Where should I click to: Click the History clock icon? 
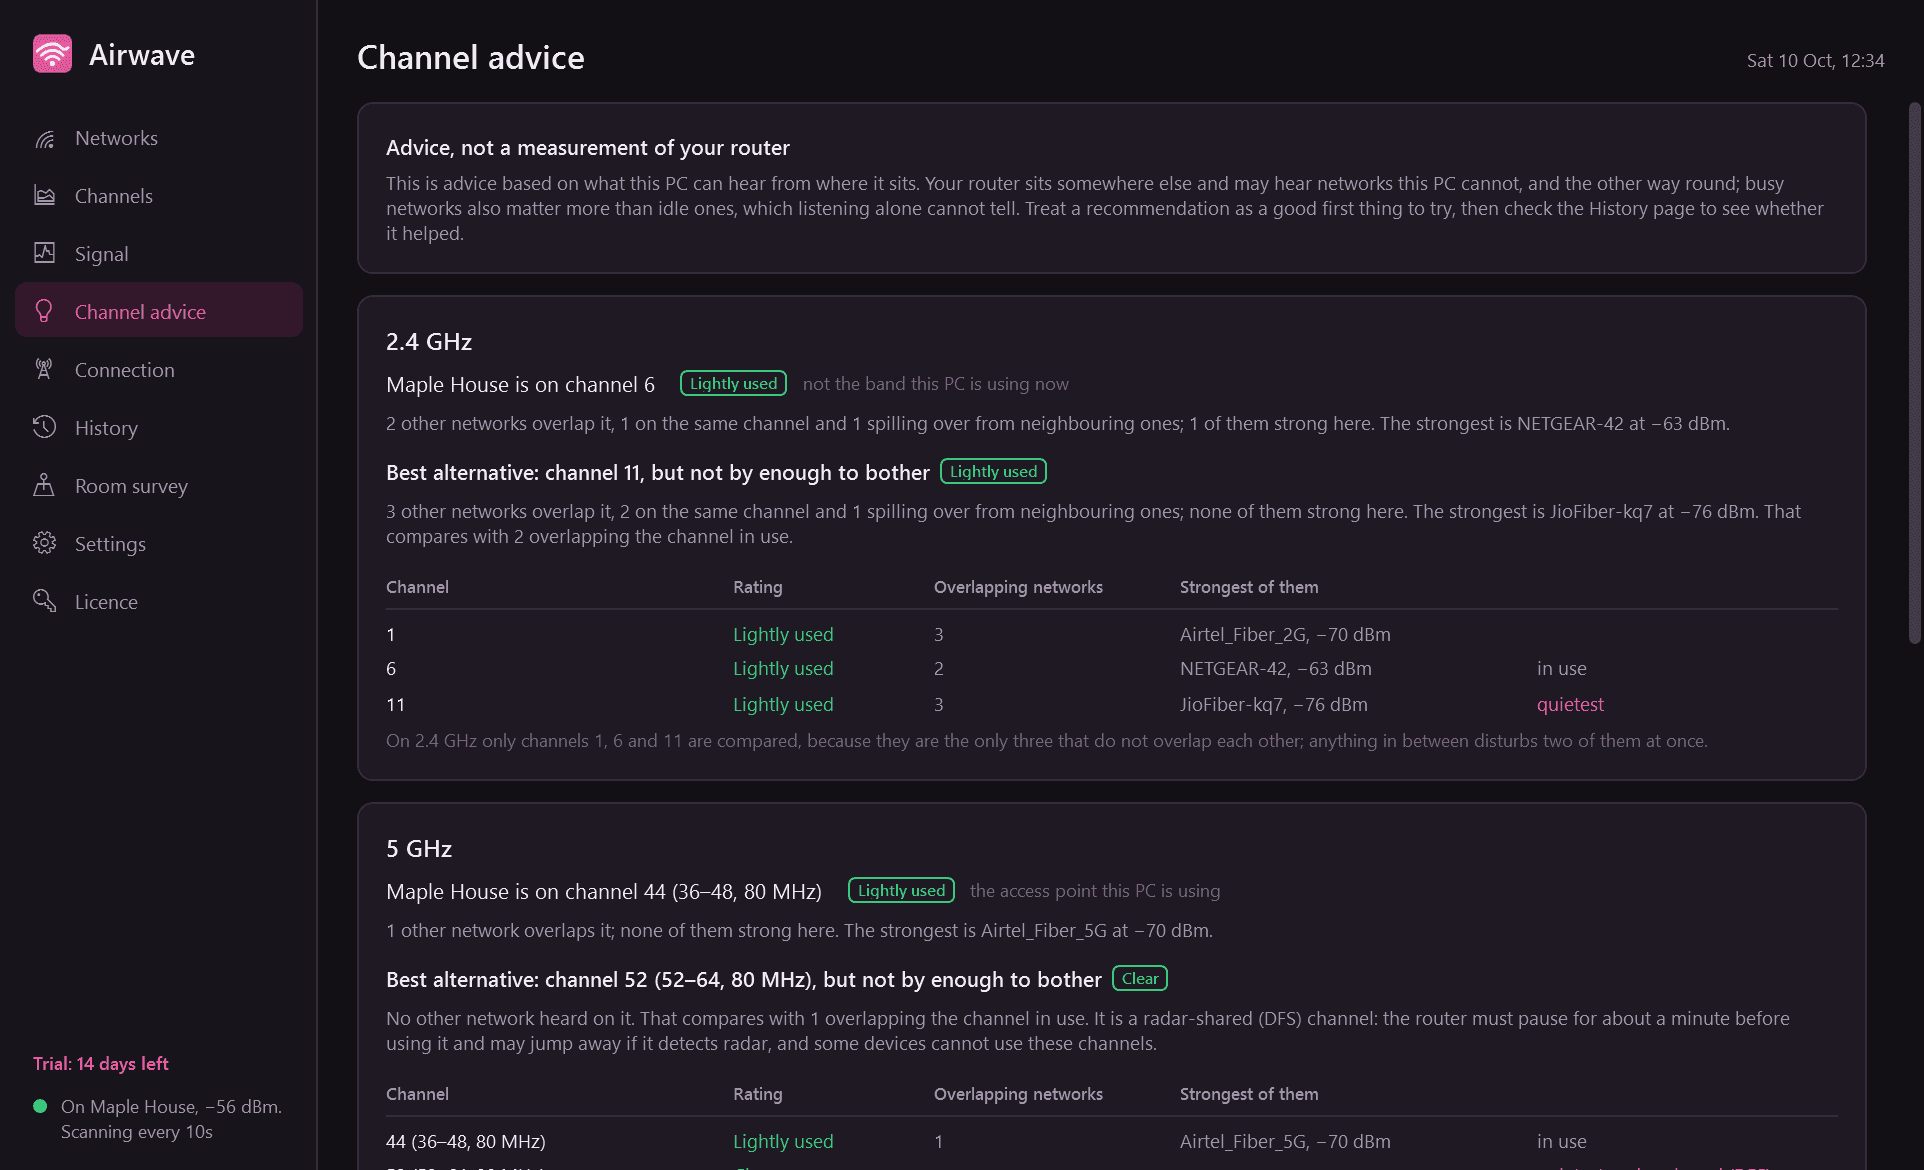point(44,428)
